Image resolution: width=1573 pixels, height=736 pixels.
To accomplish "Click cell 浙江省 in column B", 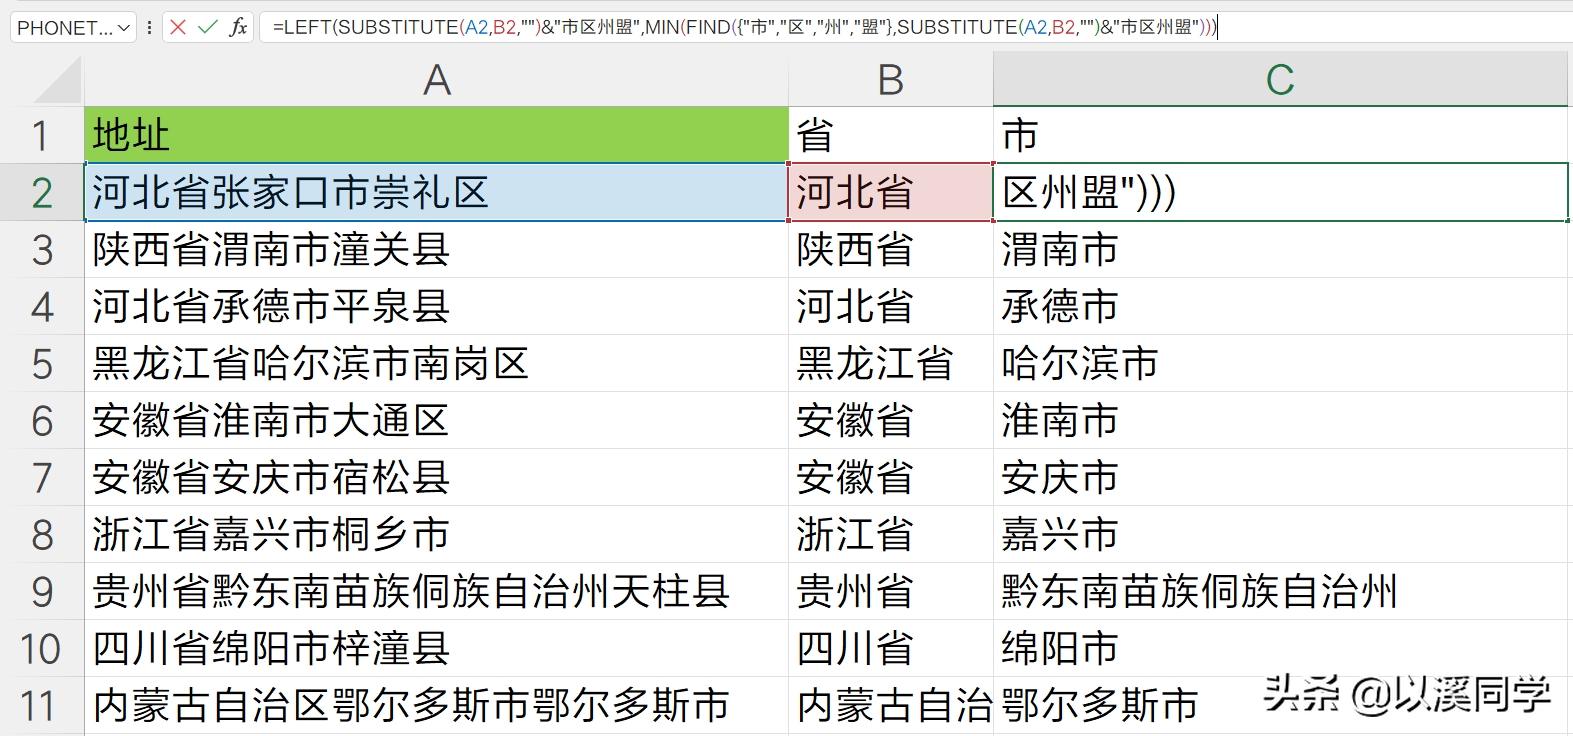I will [891, 534].
